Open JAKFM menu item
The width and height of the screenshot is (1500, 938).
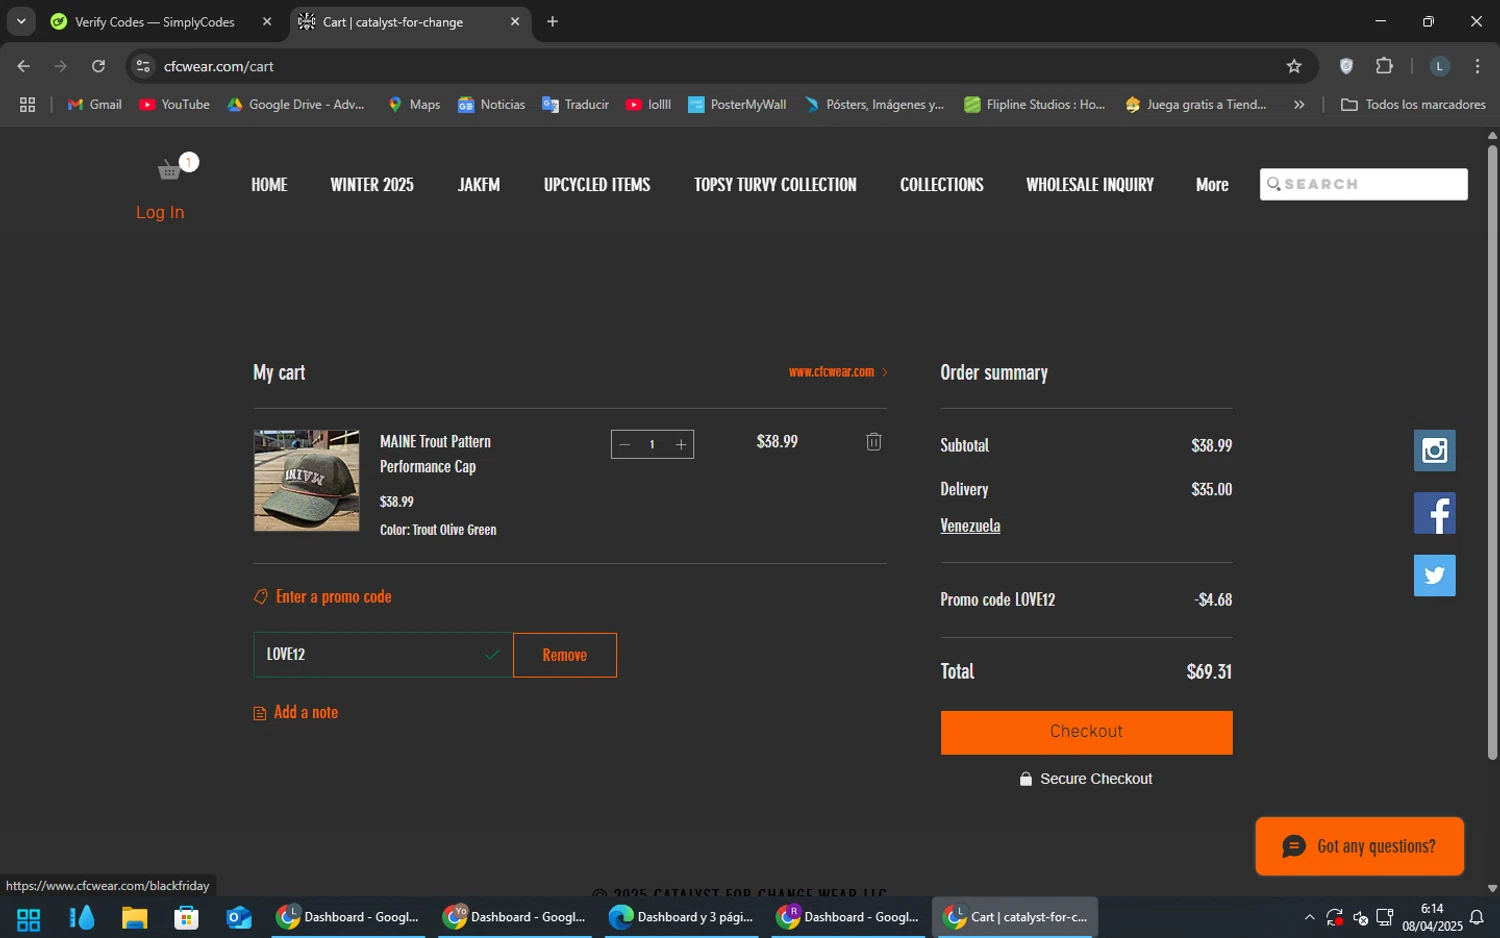click(x=479, y=185)
